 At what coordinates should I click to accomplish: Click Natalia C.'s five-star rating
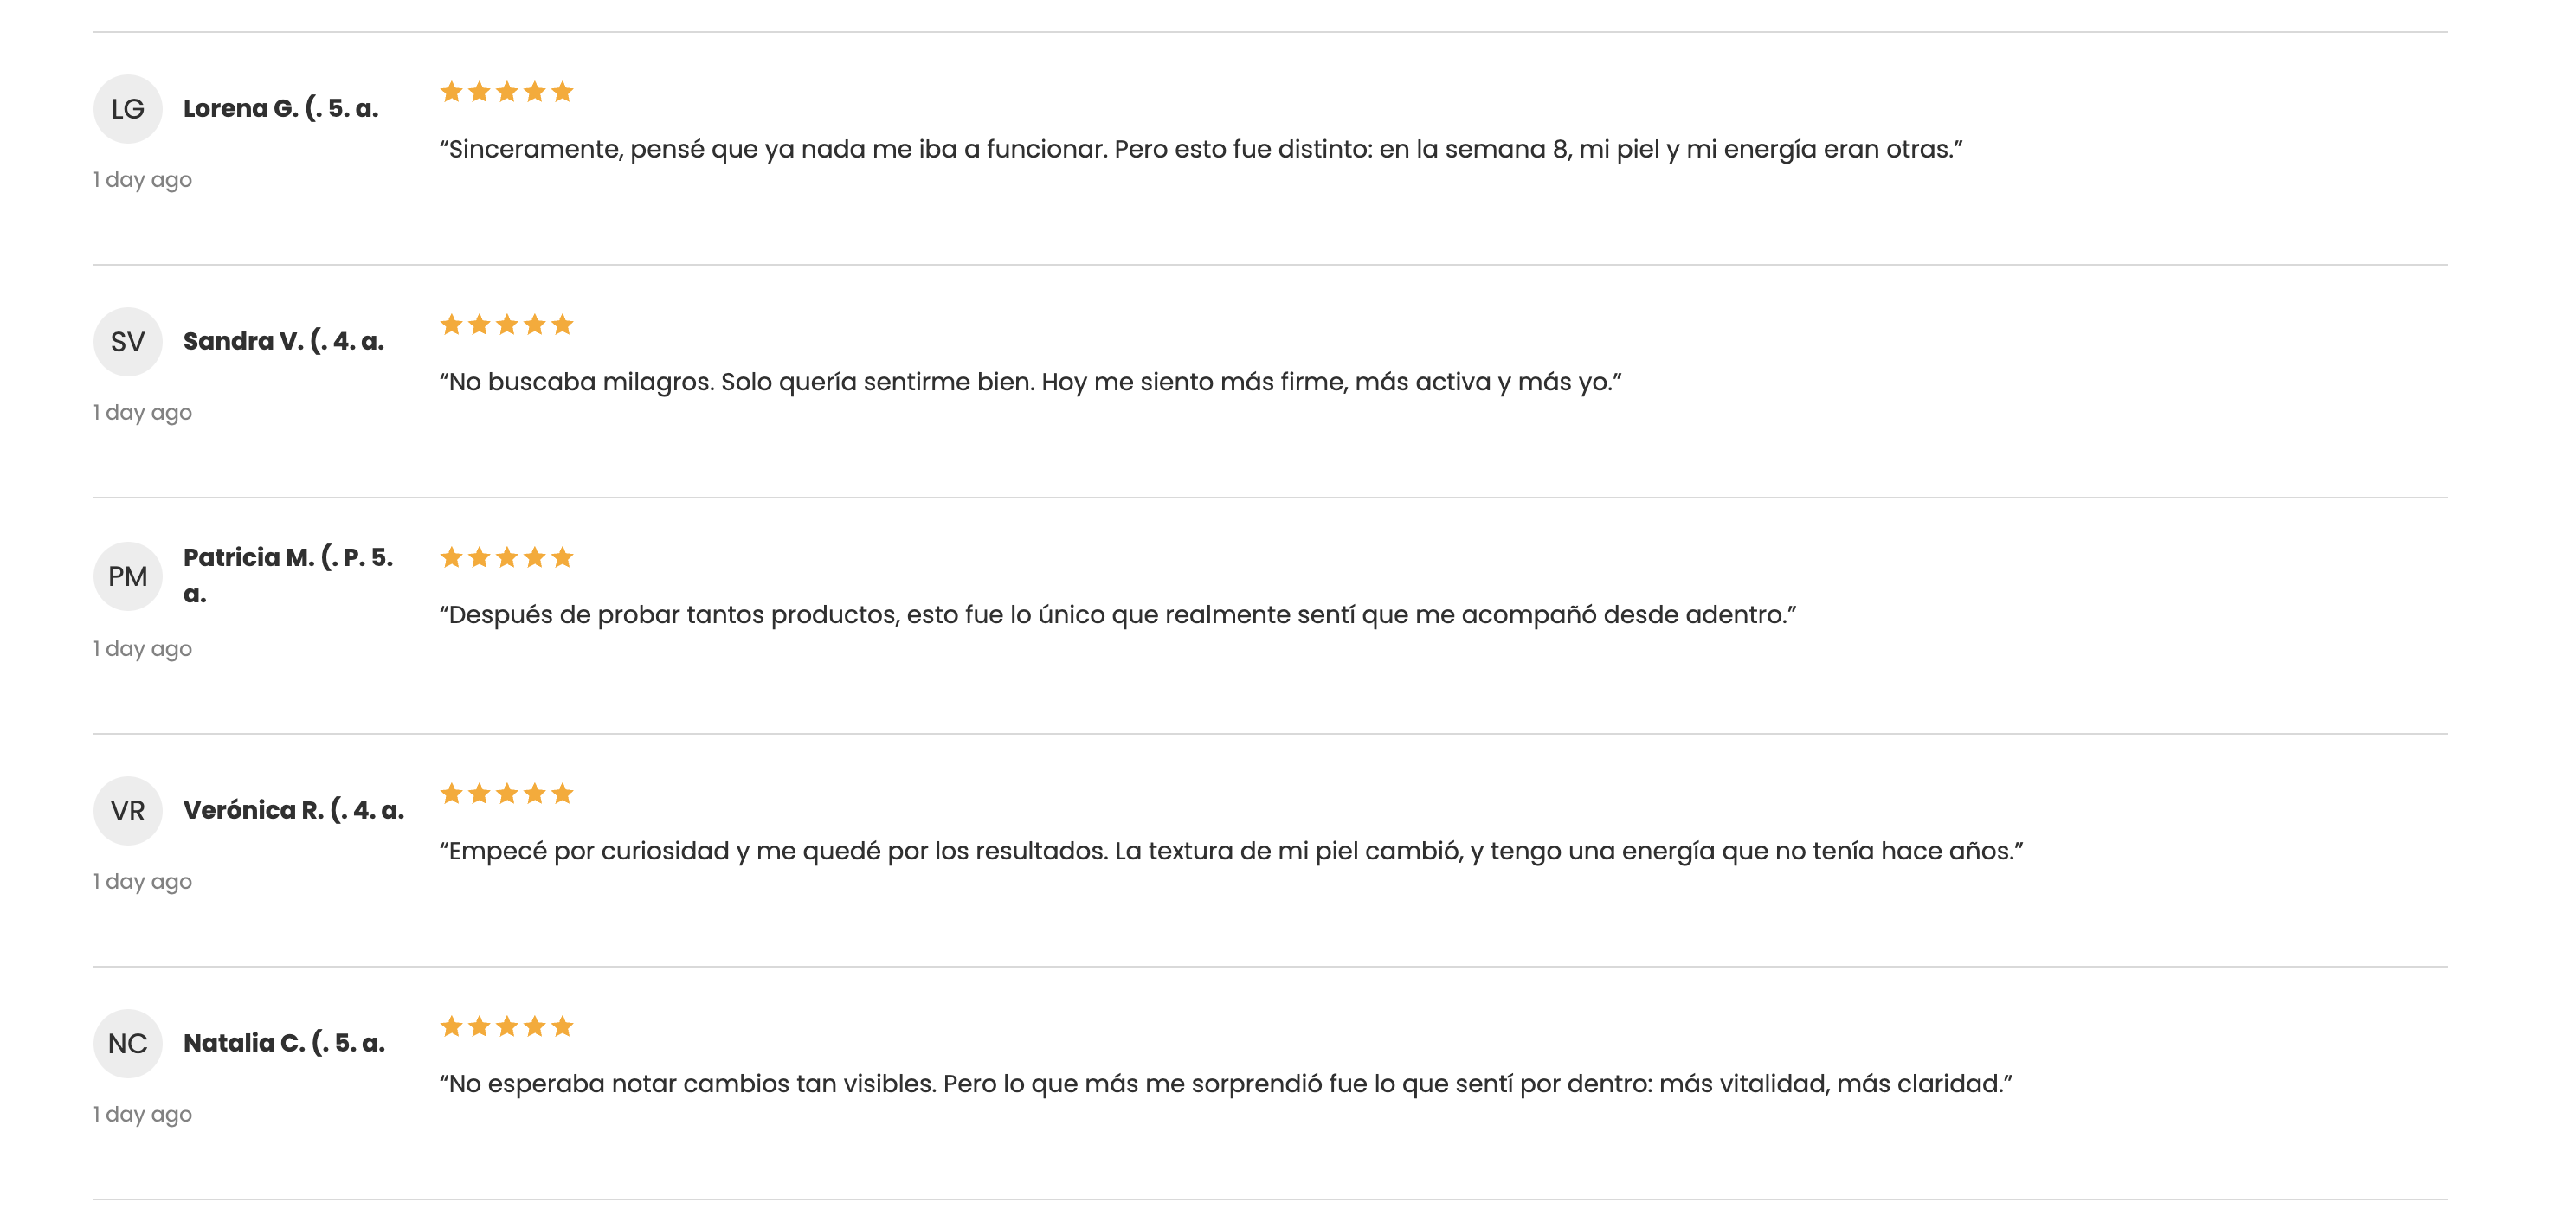point(507,1027)
